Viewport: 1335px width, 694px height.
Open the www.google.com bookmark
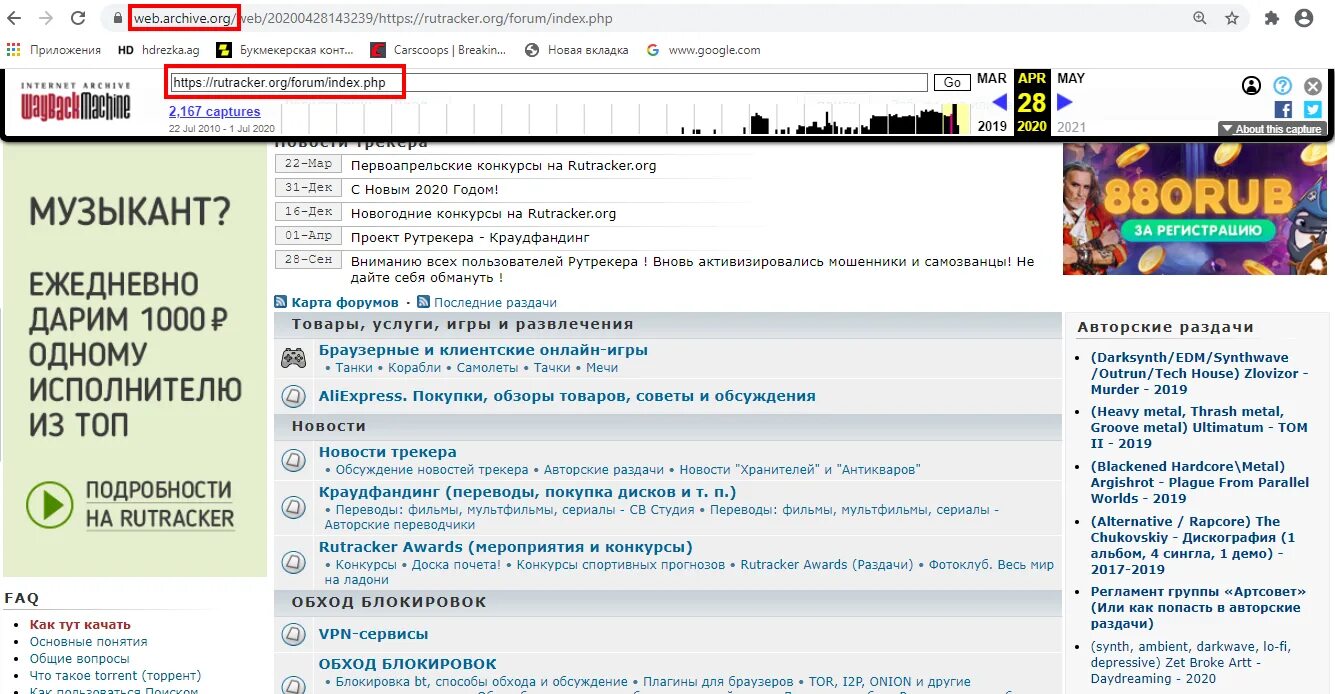point(703,50)
